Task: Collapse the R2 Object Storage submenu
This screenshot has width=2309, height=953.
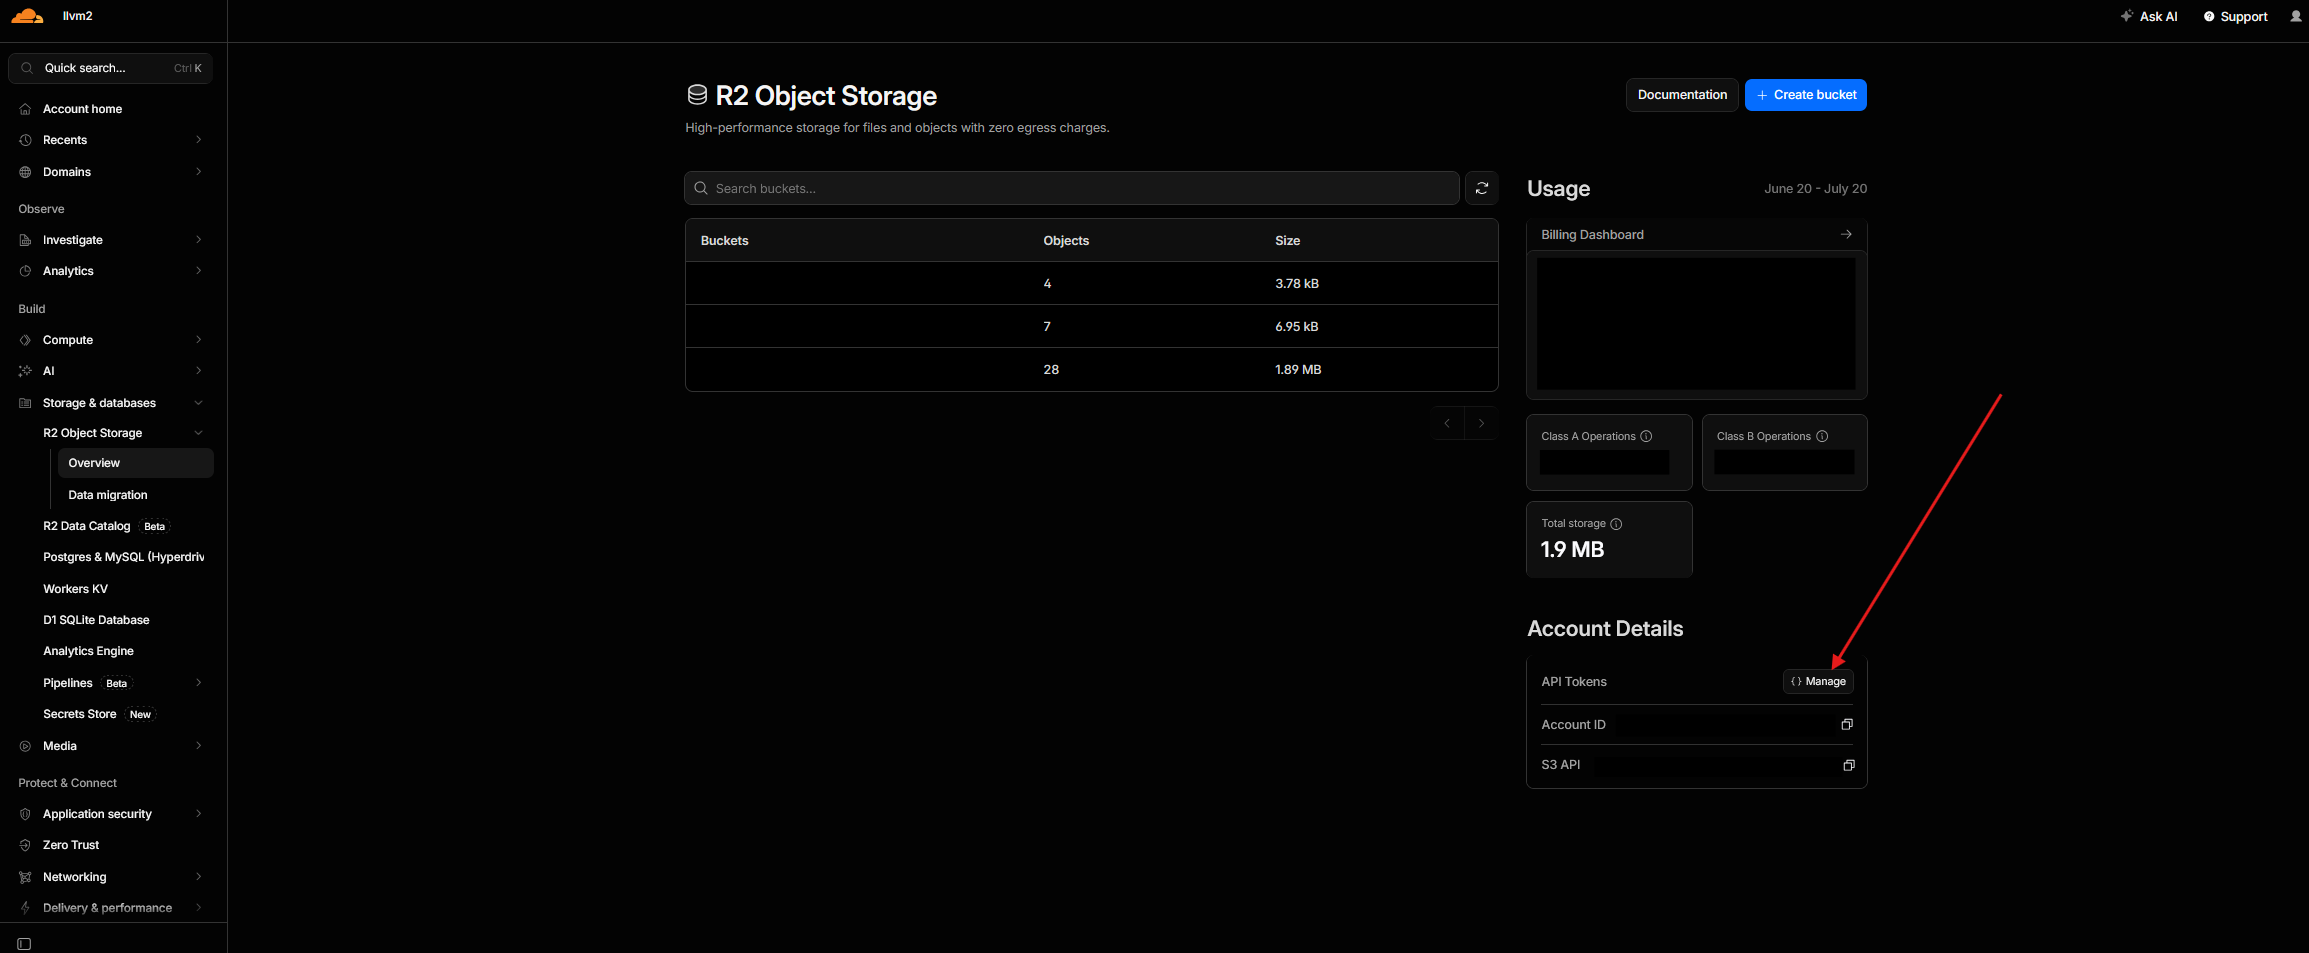Action: coord(199,433)
